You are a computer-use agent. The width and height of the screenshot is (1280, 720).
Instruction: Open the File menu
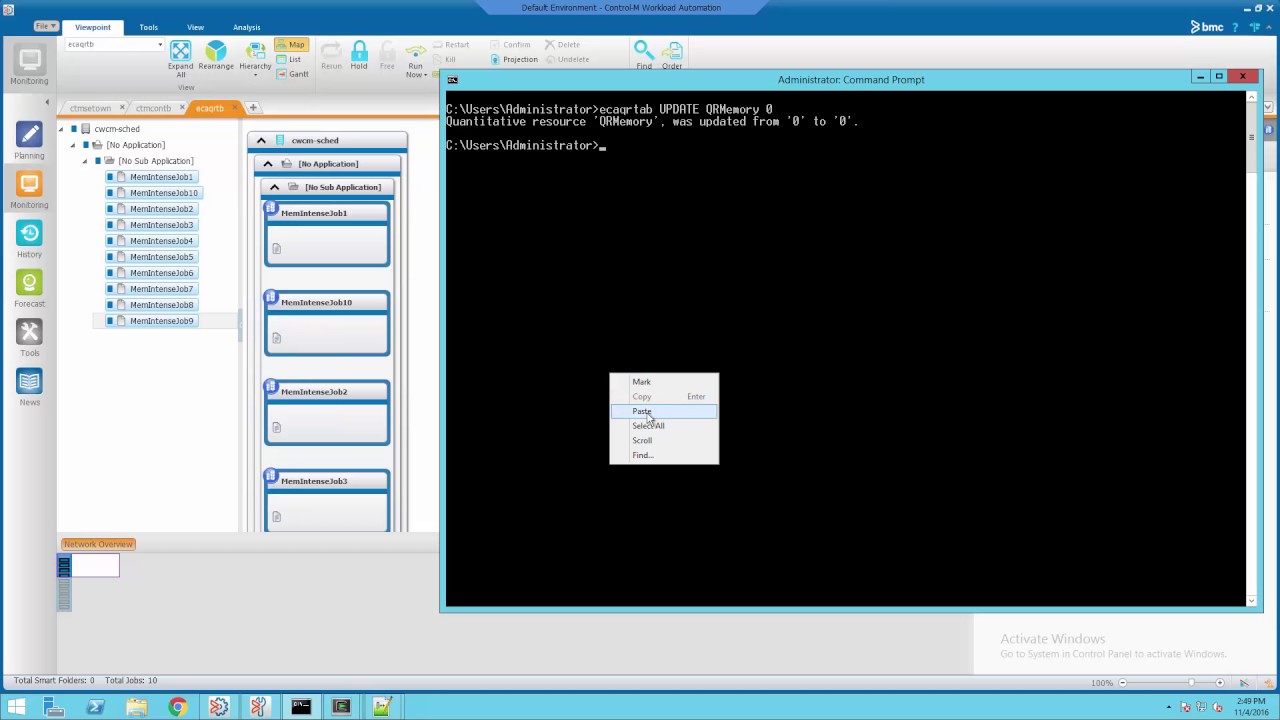tap(45, 26)
